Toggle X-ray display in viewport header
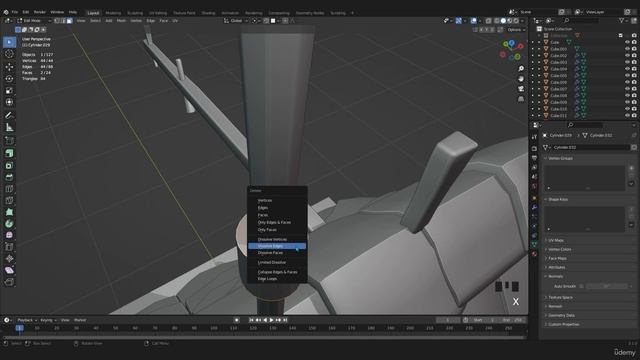Screen dimensions: 640x360 pyautogui.click(x=488, y=20)
